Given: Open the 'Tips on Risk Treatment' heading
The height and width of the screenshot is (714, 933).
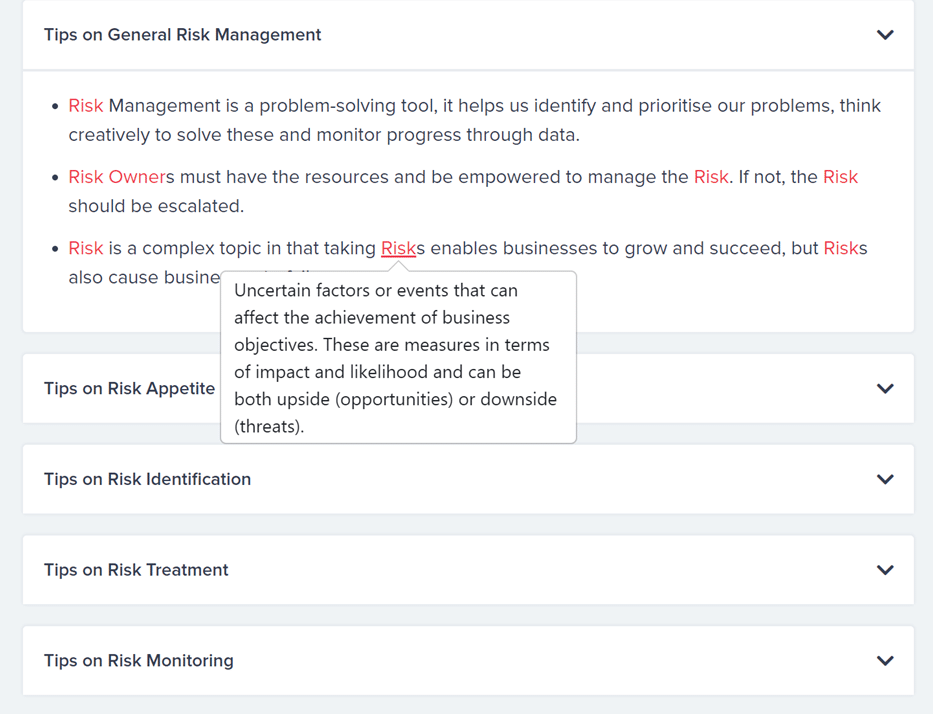Looking at the screenshot, I should coord(136,570).
